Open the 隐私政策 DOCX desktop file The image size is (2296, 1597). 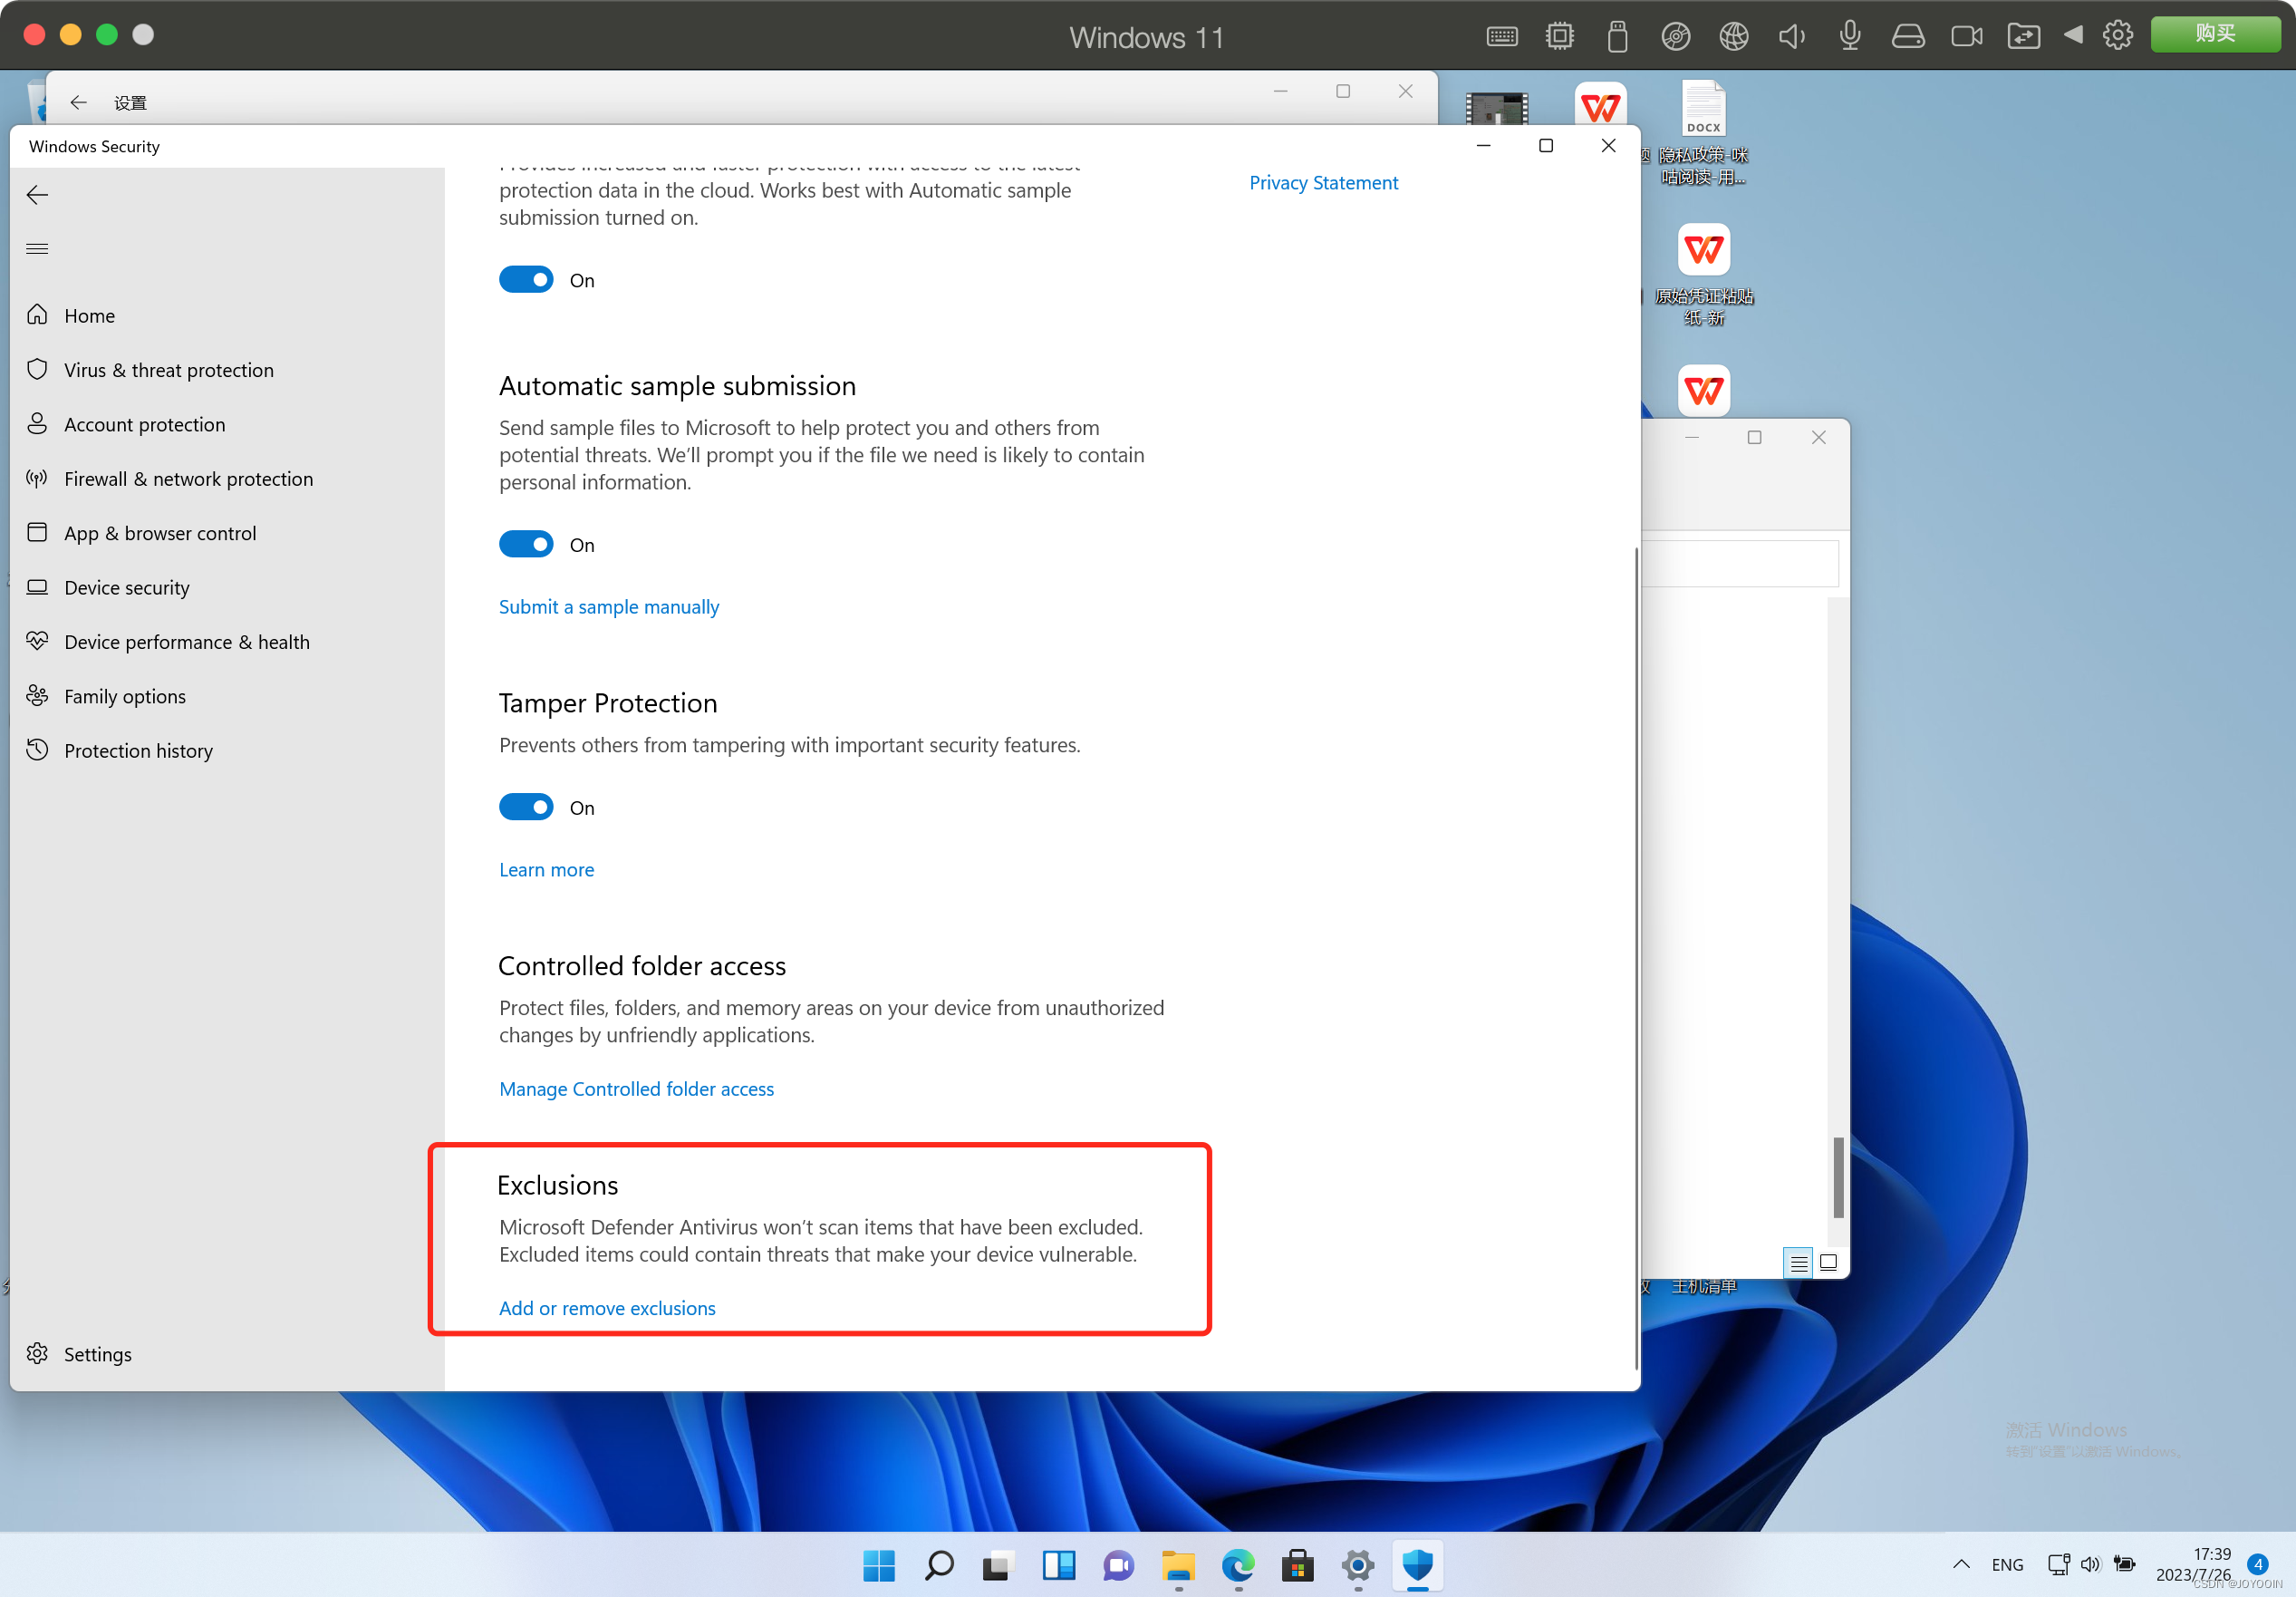pos(1704,133)
